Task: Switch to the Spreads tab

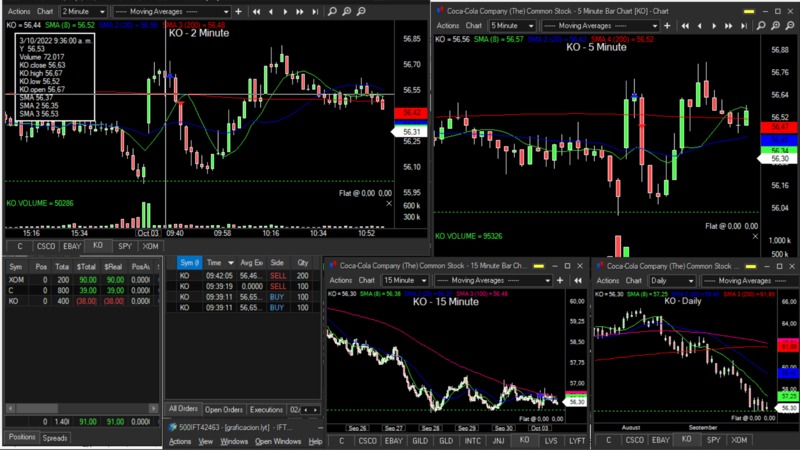Action: pyautogui.click(x=55, y=438)
